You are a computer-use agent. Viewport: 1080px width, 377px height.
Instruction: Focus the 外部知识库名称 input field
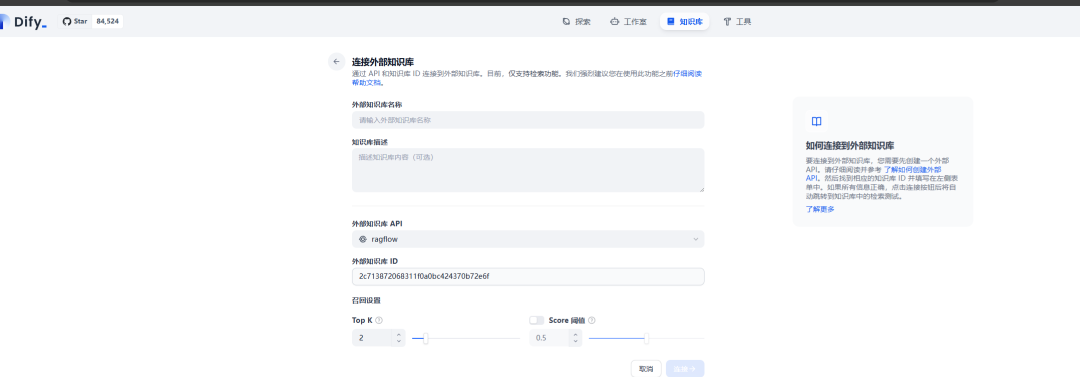(528, 120)
